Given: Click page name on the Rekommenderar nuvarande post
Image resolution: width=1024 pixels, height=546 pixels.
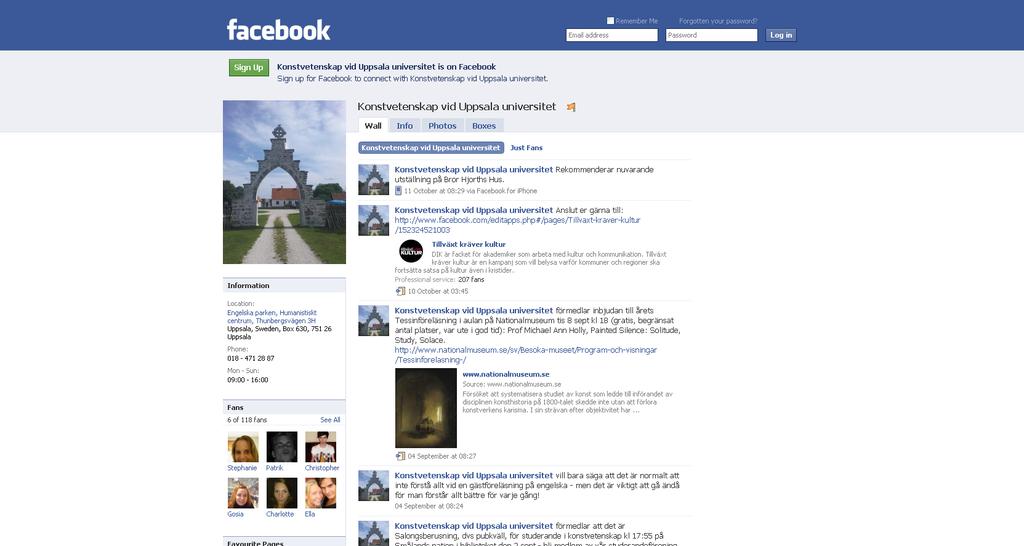Looking at the screenshot, I should point(473,169).
